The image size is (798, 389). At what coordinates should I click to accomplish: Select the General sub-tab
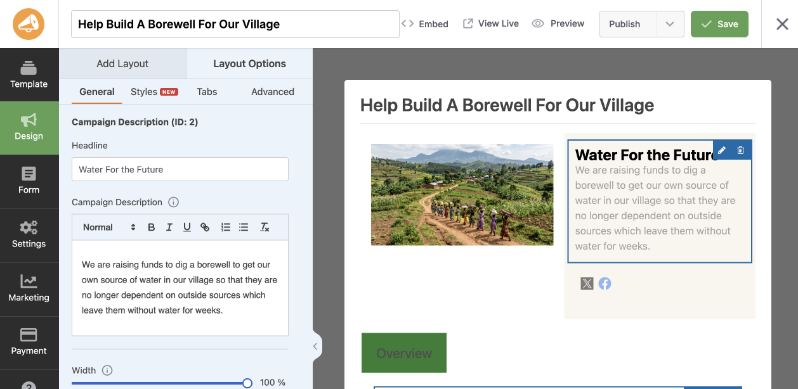[x=97, y=92]
